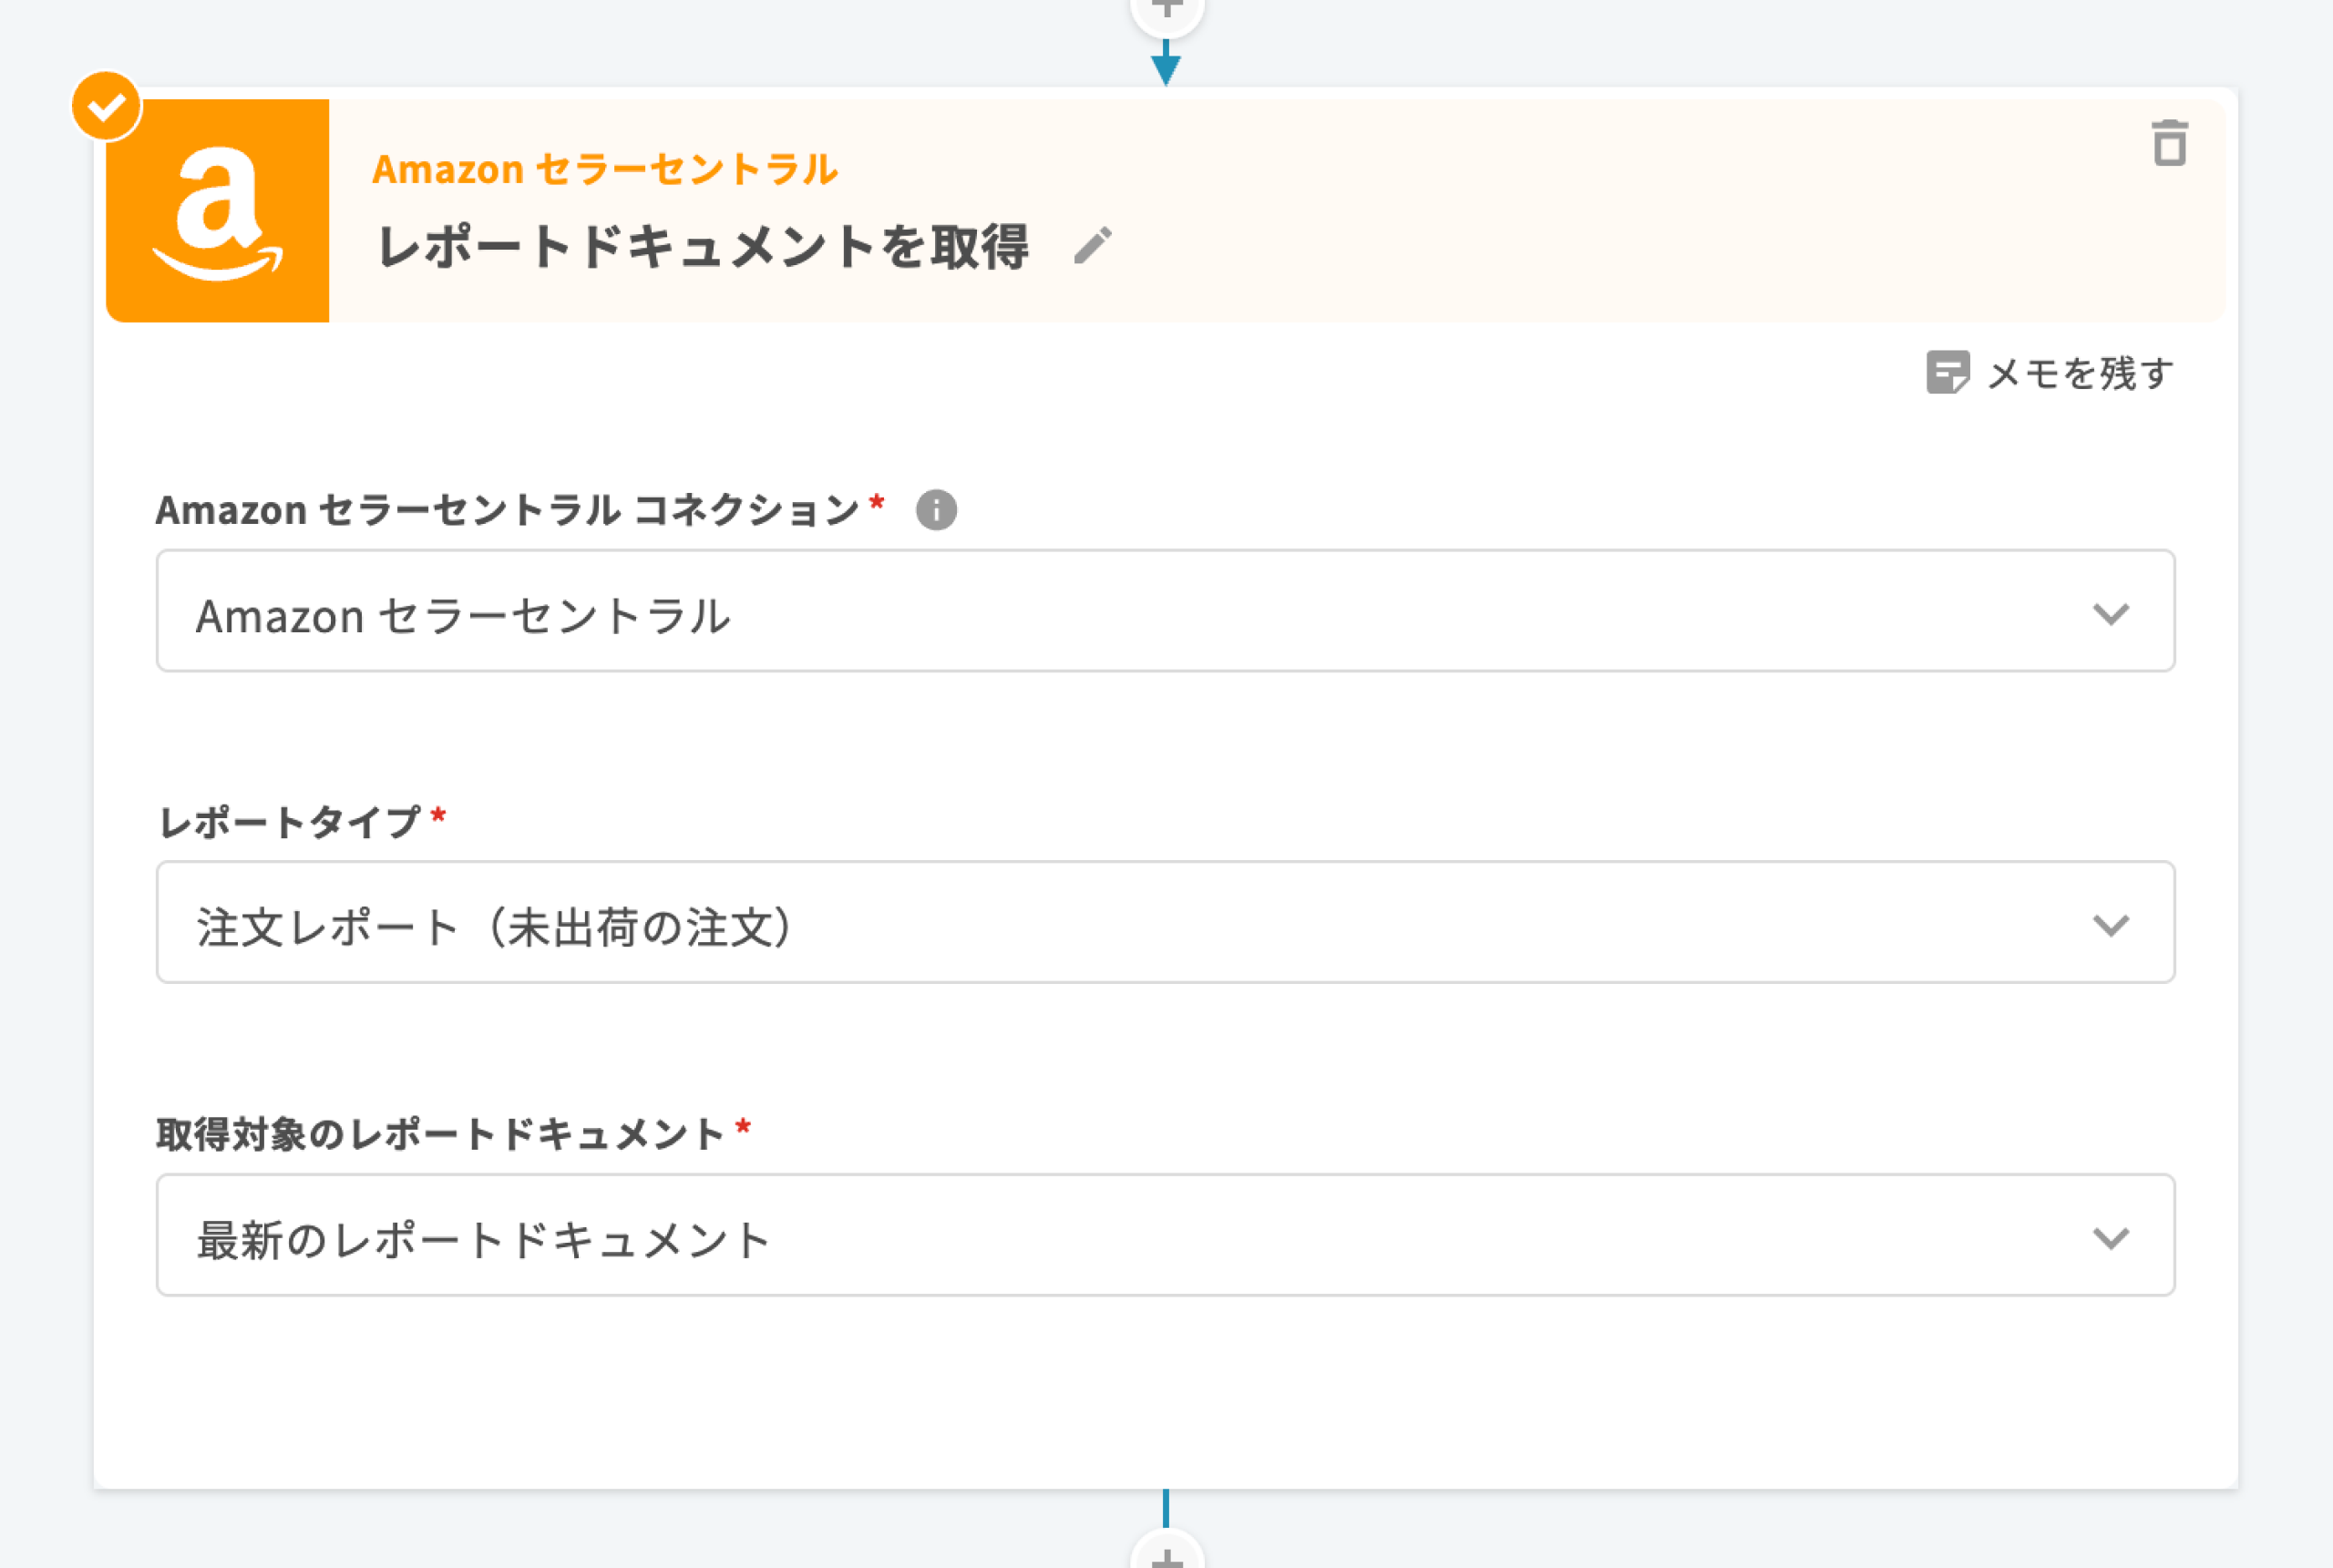Screen dimensions: 2333x1568
Task: Click the selected value '注文レポート（未出荷の注文）'
Action: pos(495,925)
